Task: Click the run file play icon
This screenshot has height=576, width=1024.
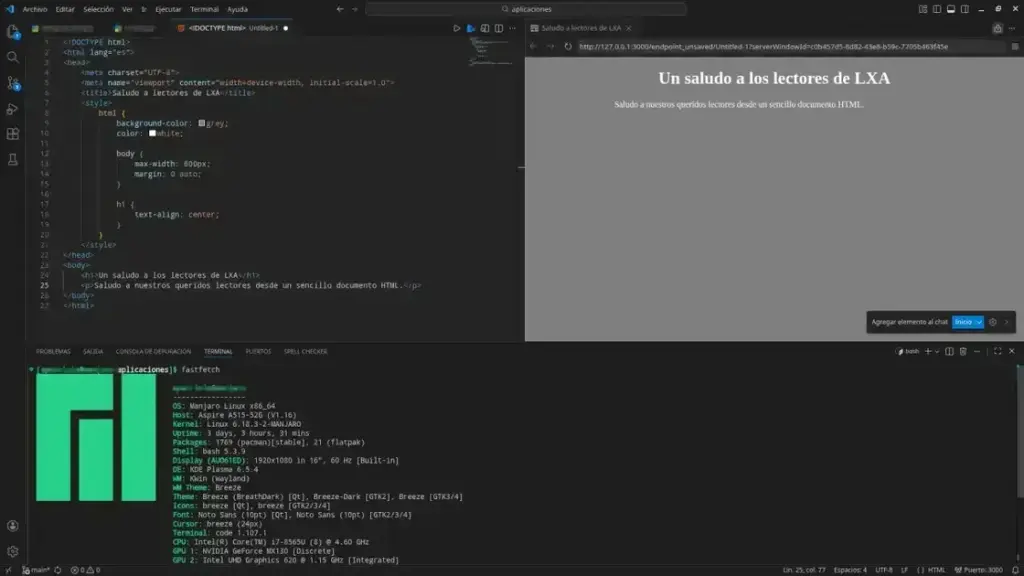Action: click(456, 28)
